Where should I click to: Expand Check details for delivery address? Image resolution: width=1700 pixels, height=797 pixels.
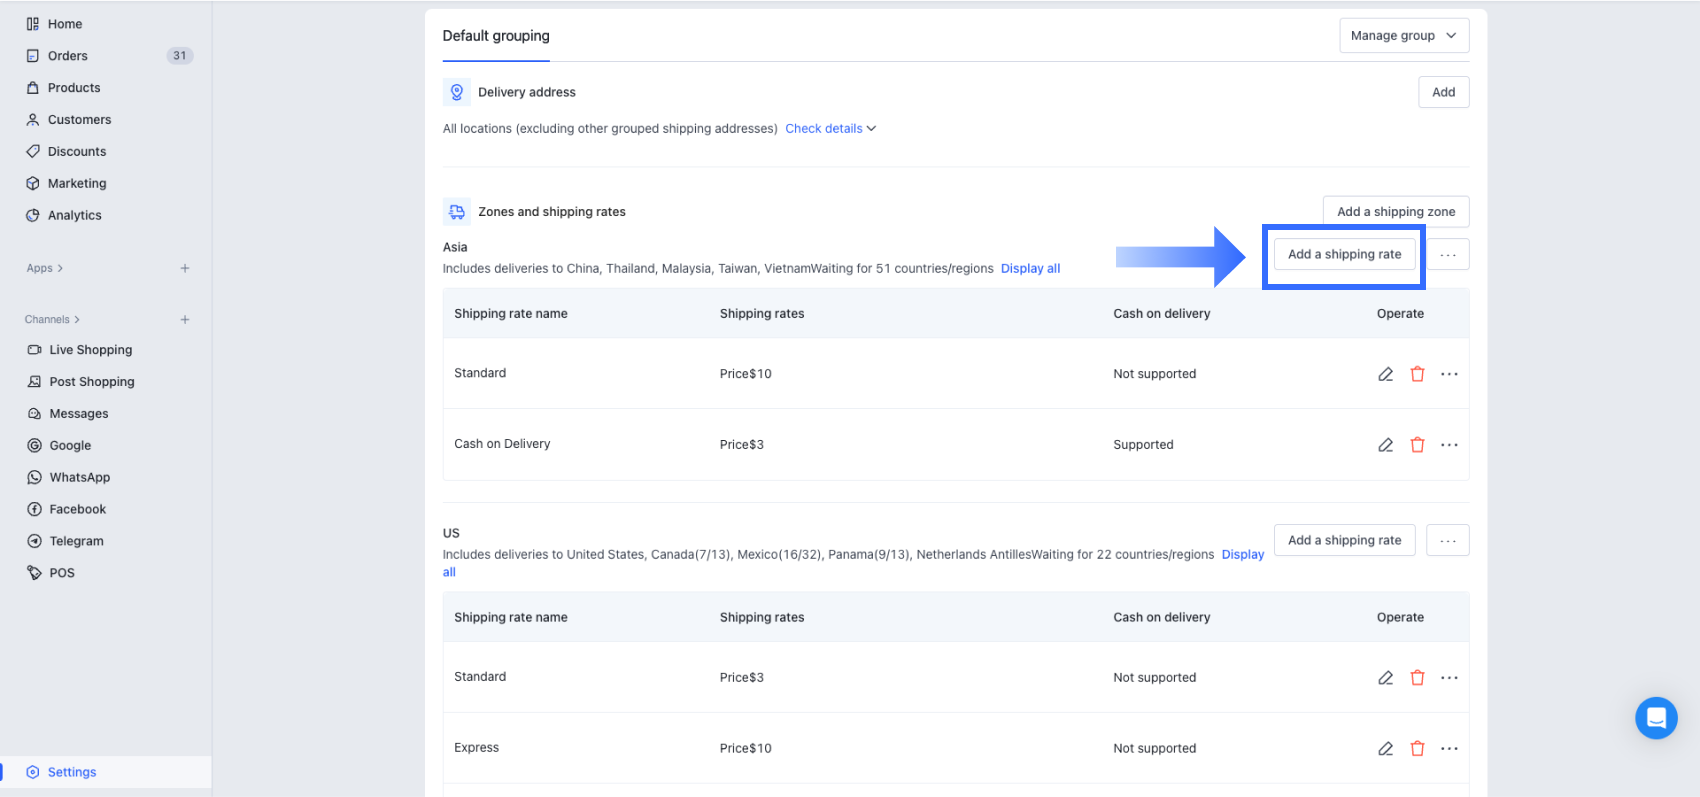(830, 129)
